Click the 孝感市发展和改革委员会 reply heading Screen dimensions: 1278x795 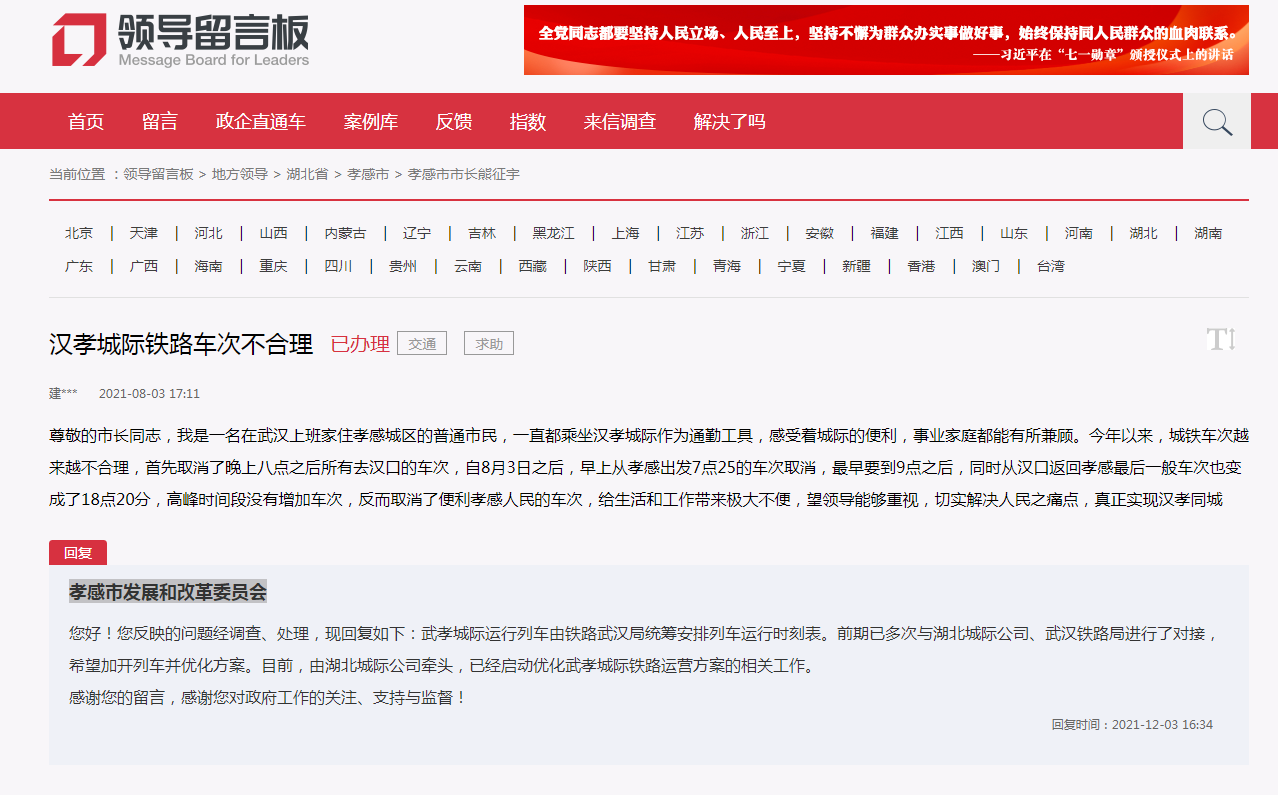click(168, 592)
